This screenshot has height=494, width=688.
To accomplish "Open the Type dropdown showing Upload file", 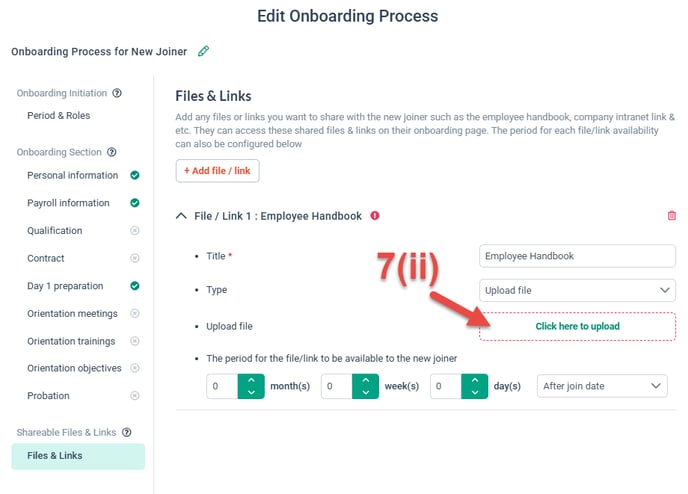I will pos(577,290).
